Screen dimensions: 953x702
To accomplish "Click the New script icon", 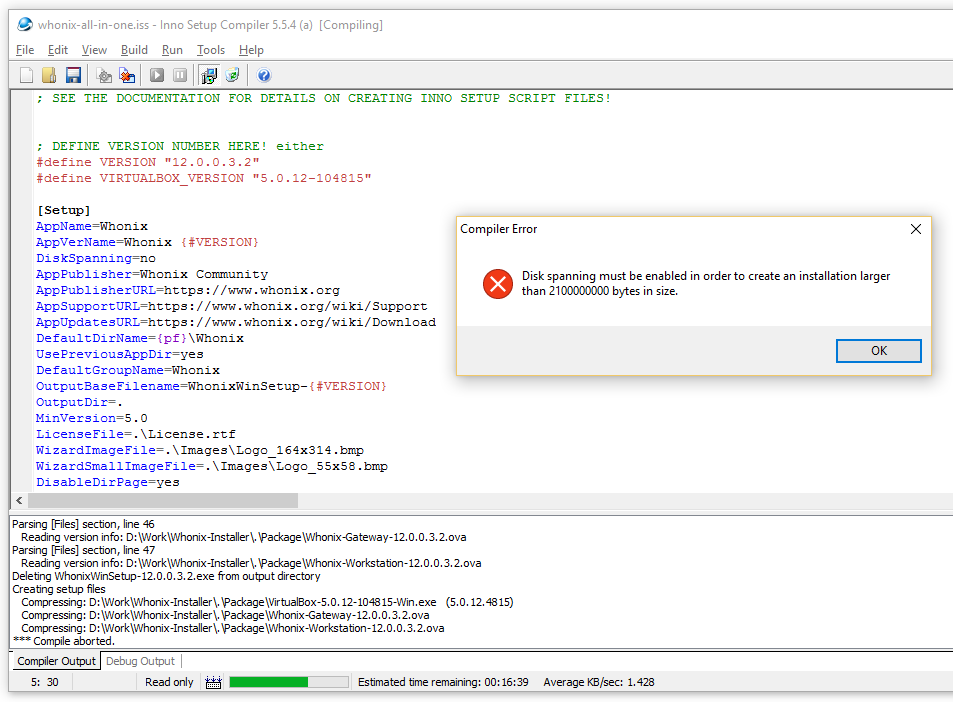I will click(26, 75).
